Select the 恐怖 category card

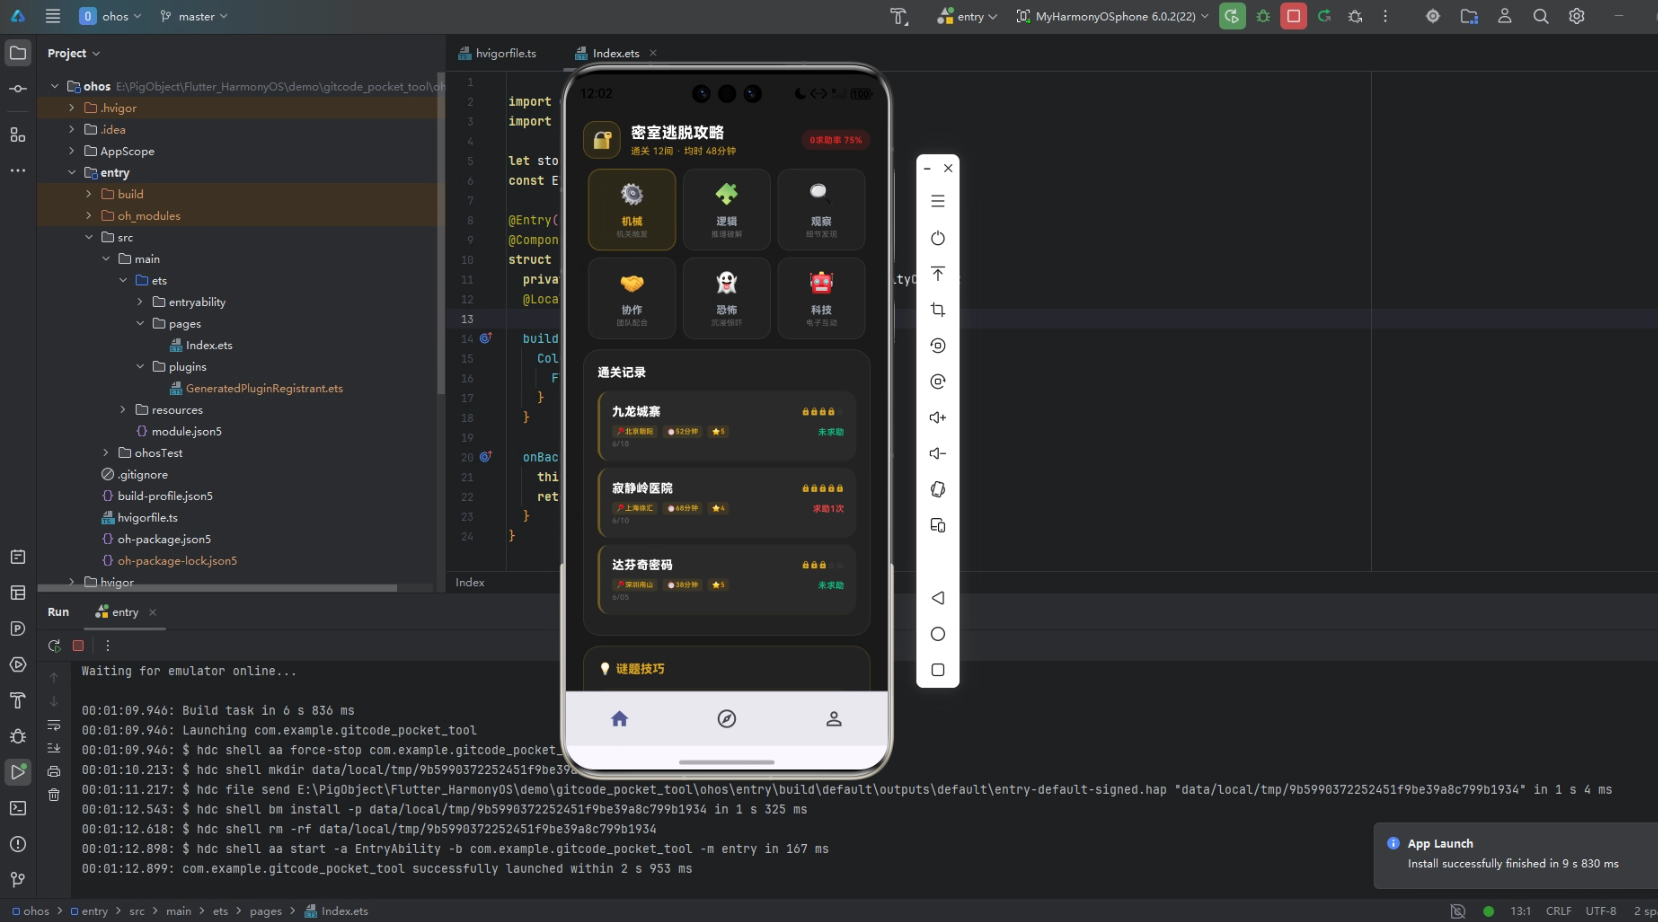point(727,298)
